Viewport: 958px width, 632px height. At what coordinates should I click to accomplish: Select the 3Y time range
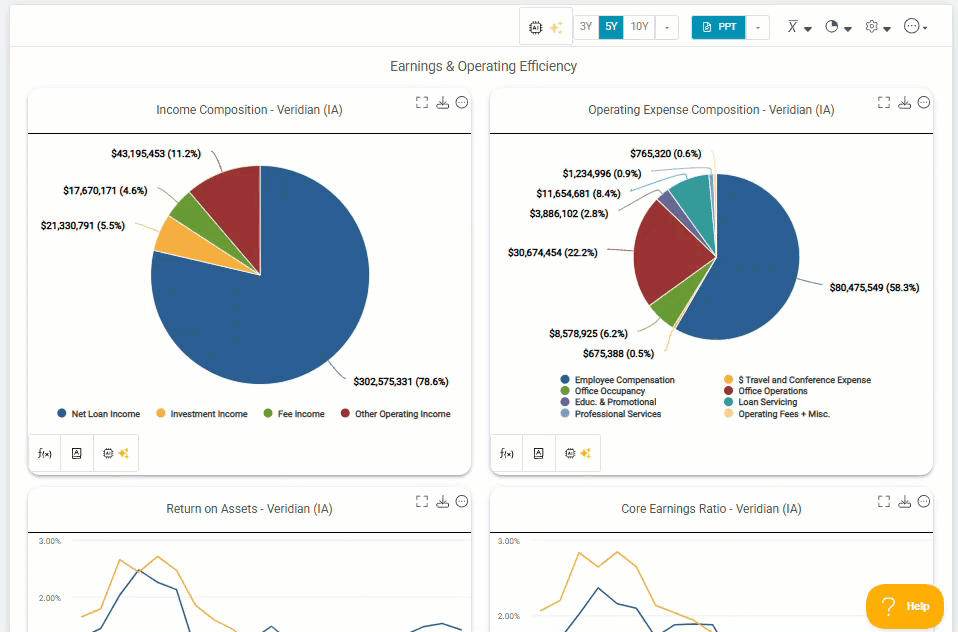point(586,27)
